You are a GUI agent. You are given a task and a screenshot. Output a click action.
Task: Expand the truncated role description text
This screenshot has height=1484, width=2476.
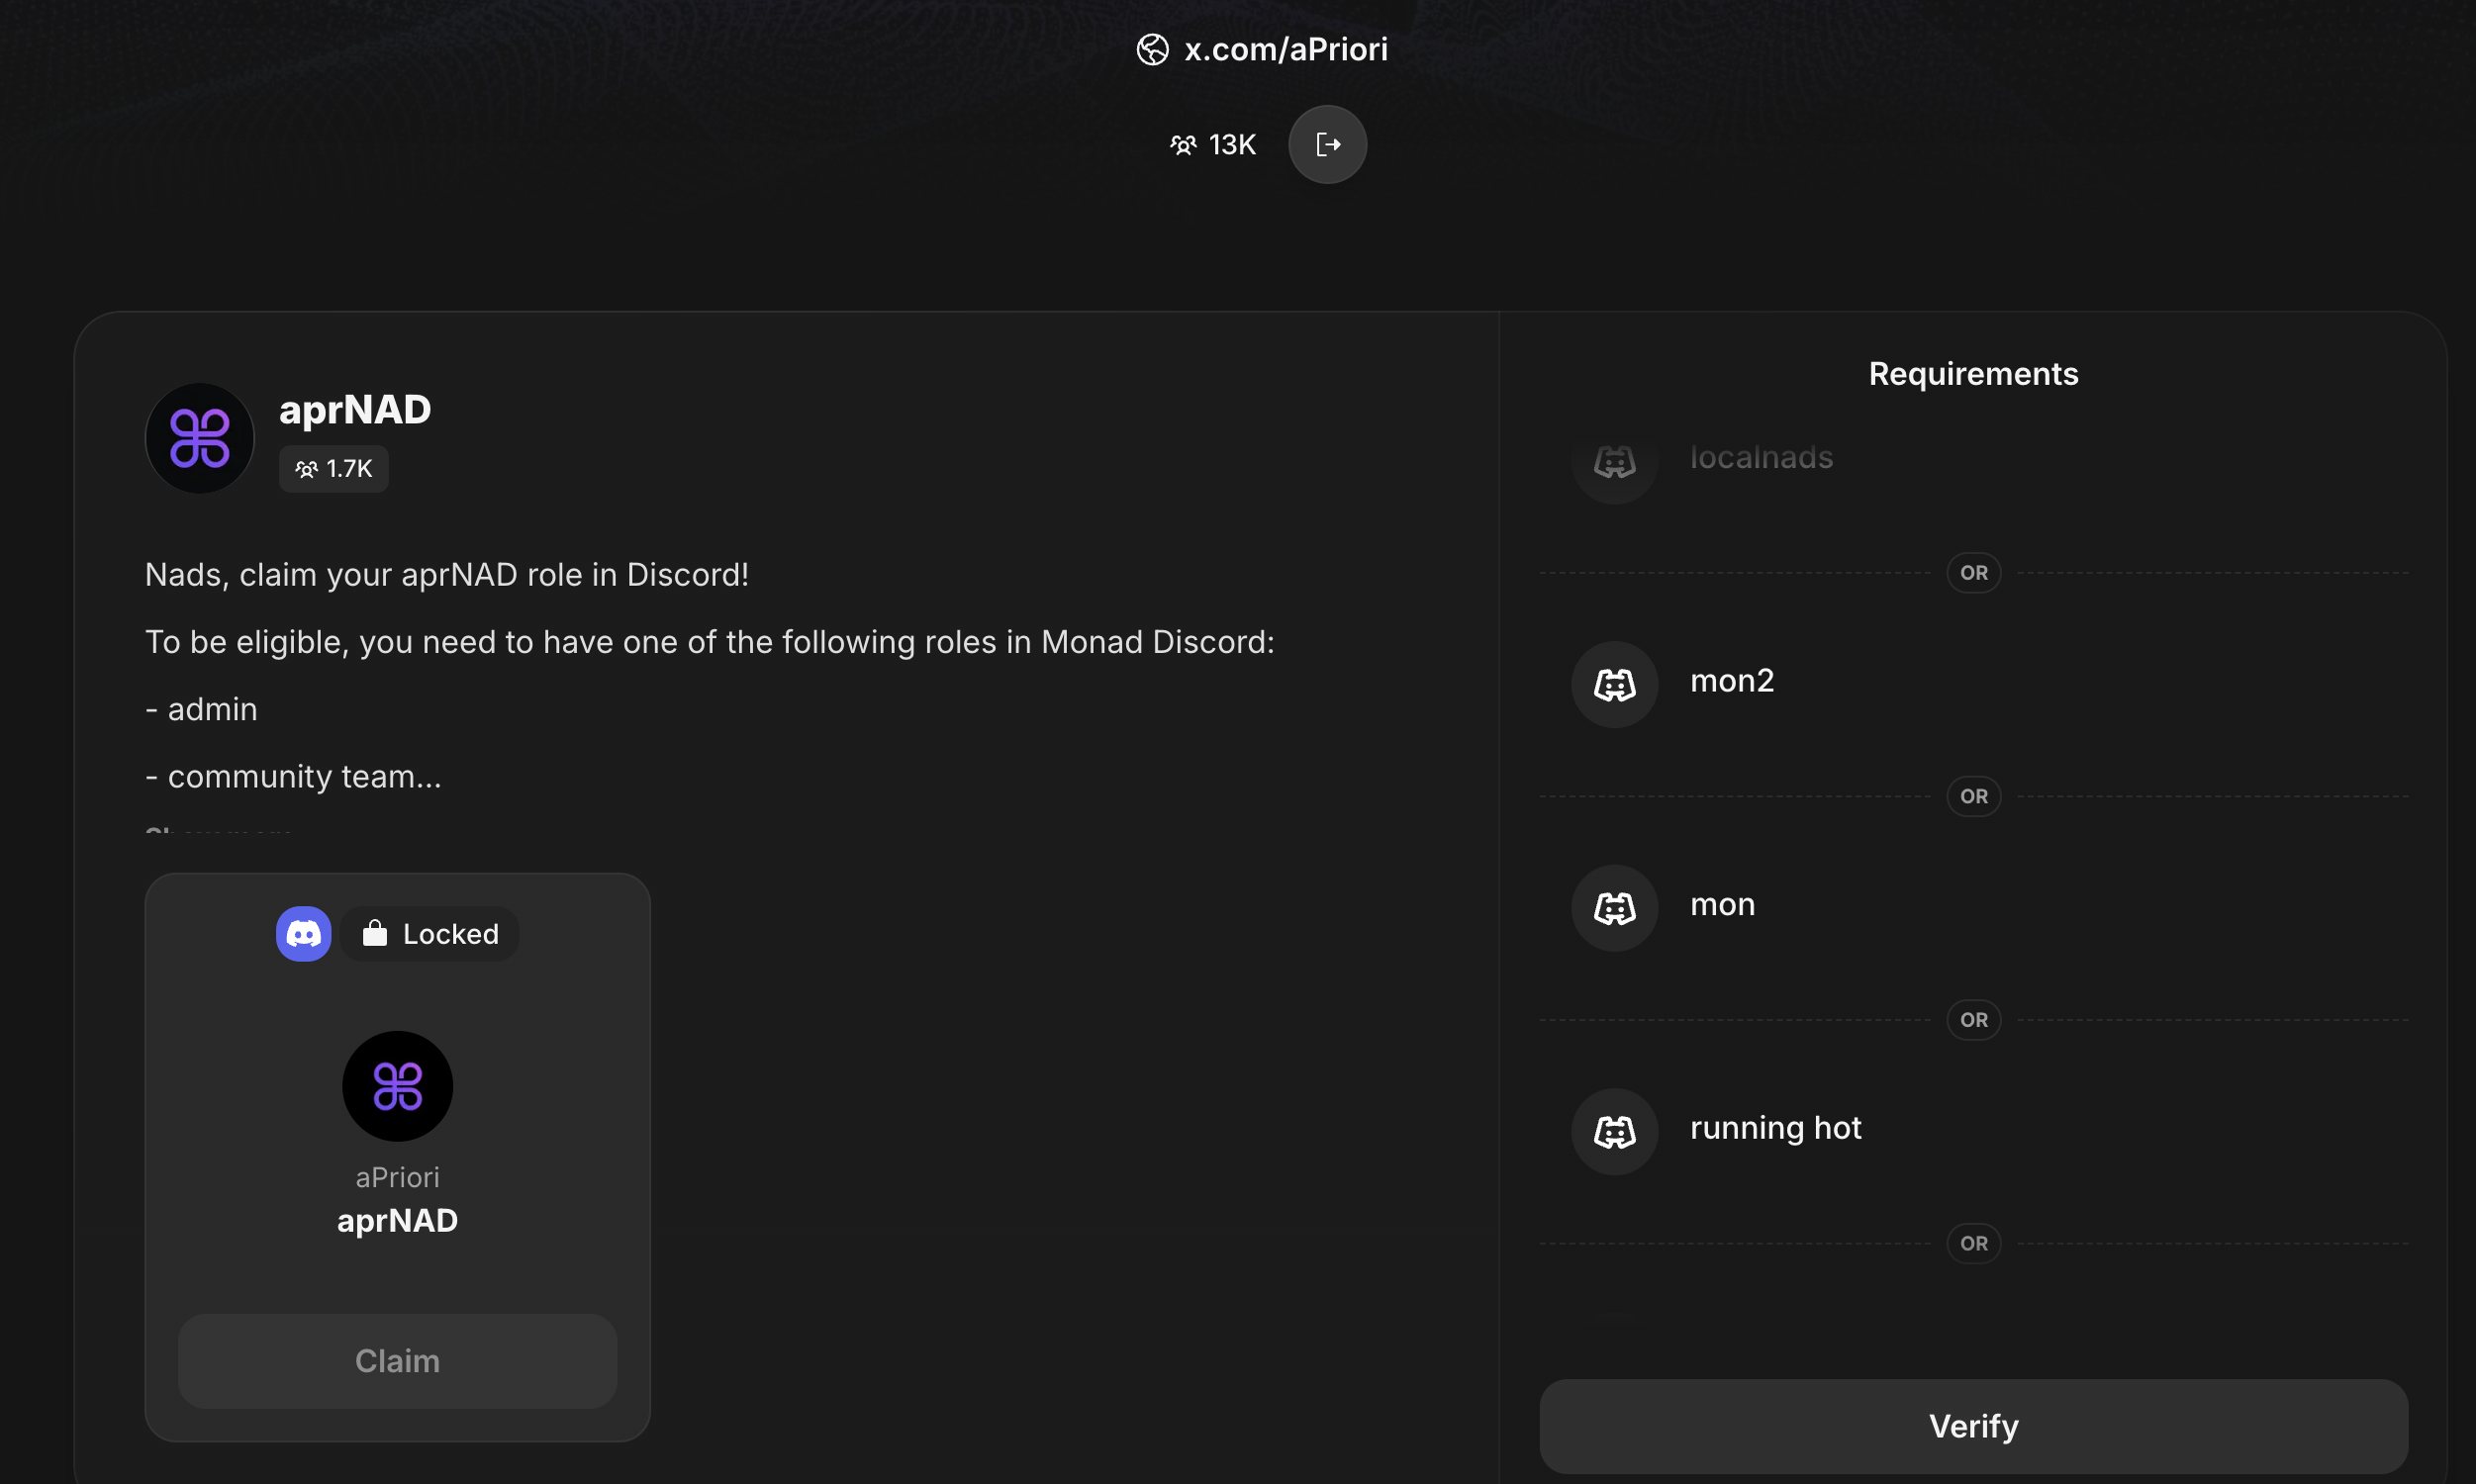[x=218, y=830]
